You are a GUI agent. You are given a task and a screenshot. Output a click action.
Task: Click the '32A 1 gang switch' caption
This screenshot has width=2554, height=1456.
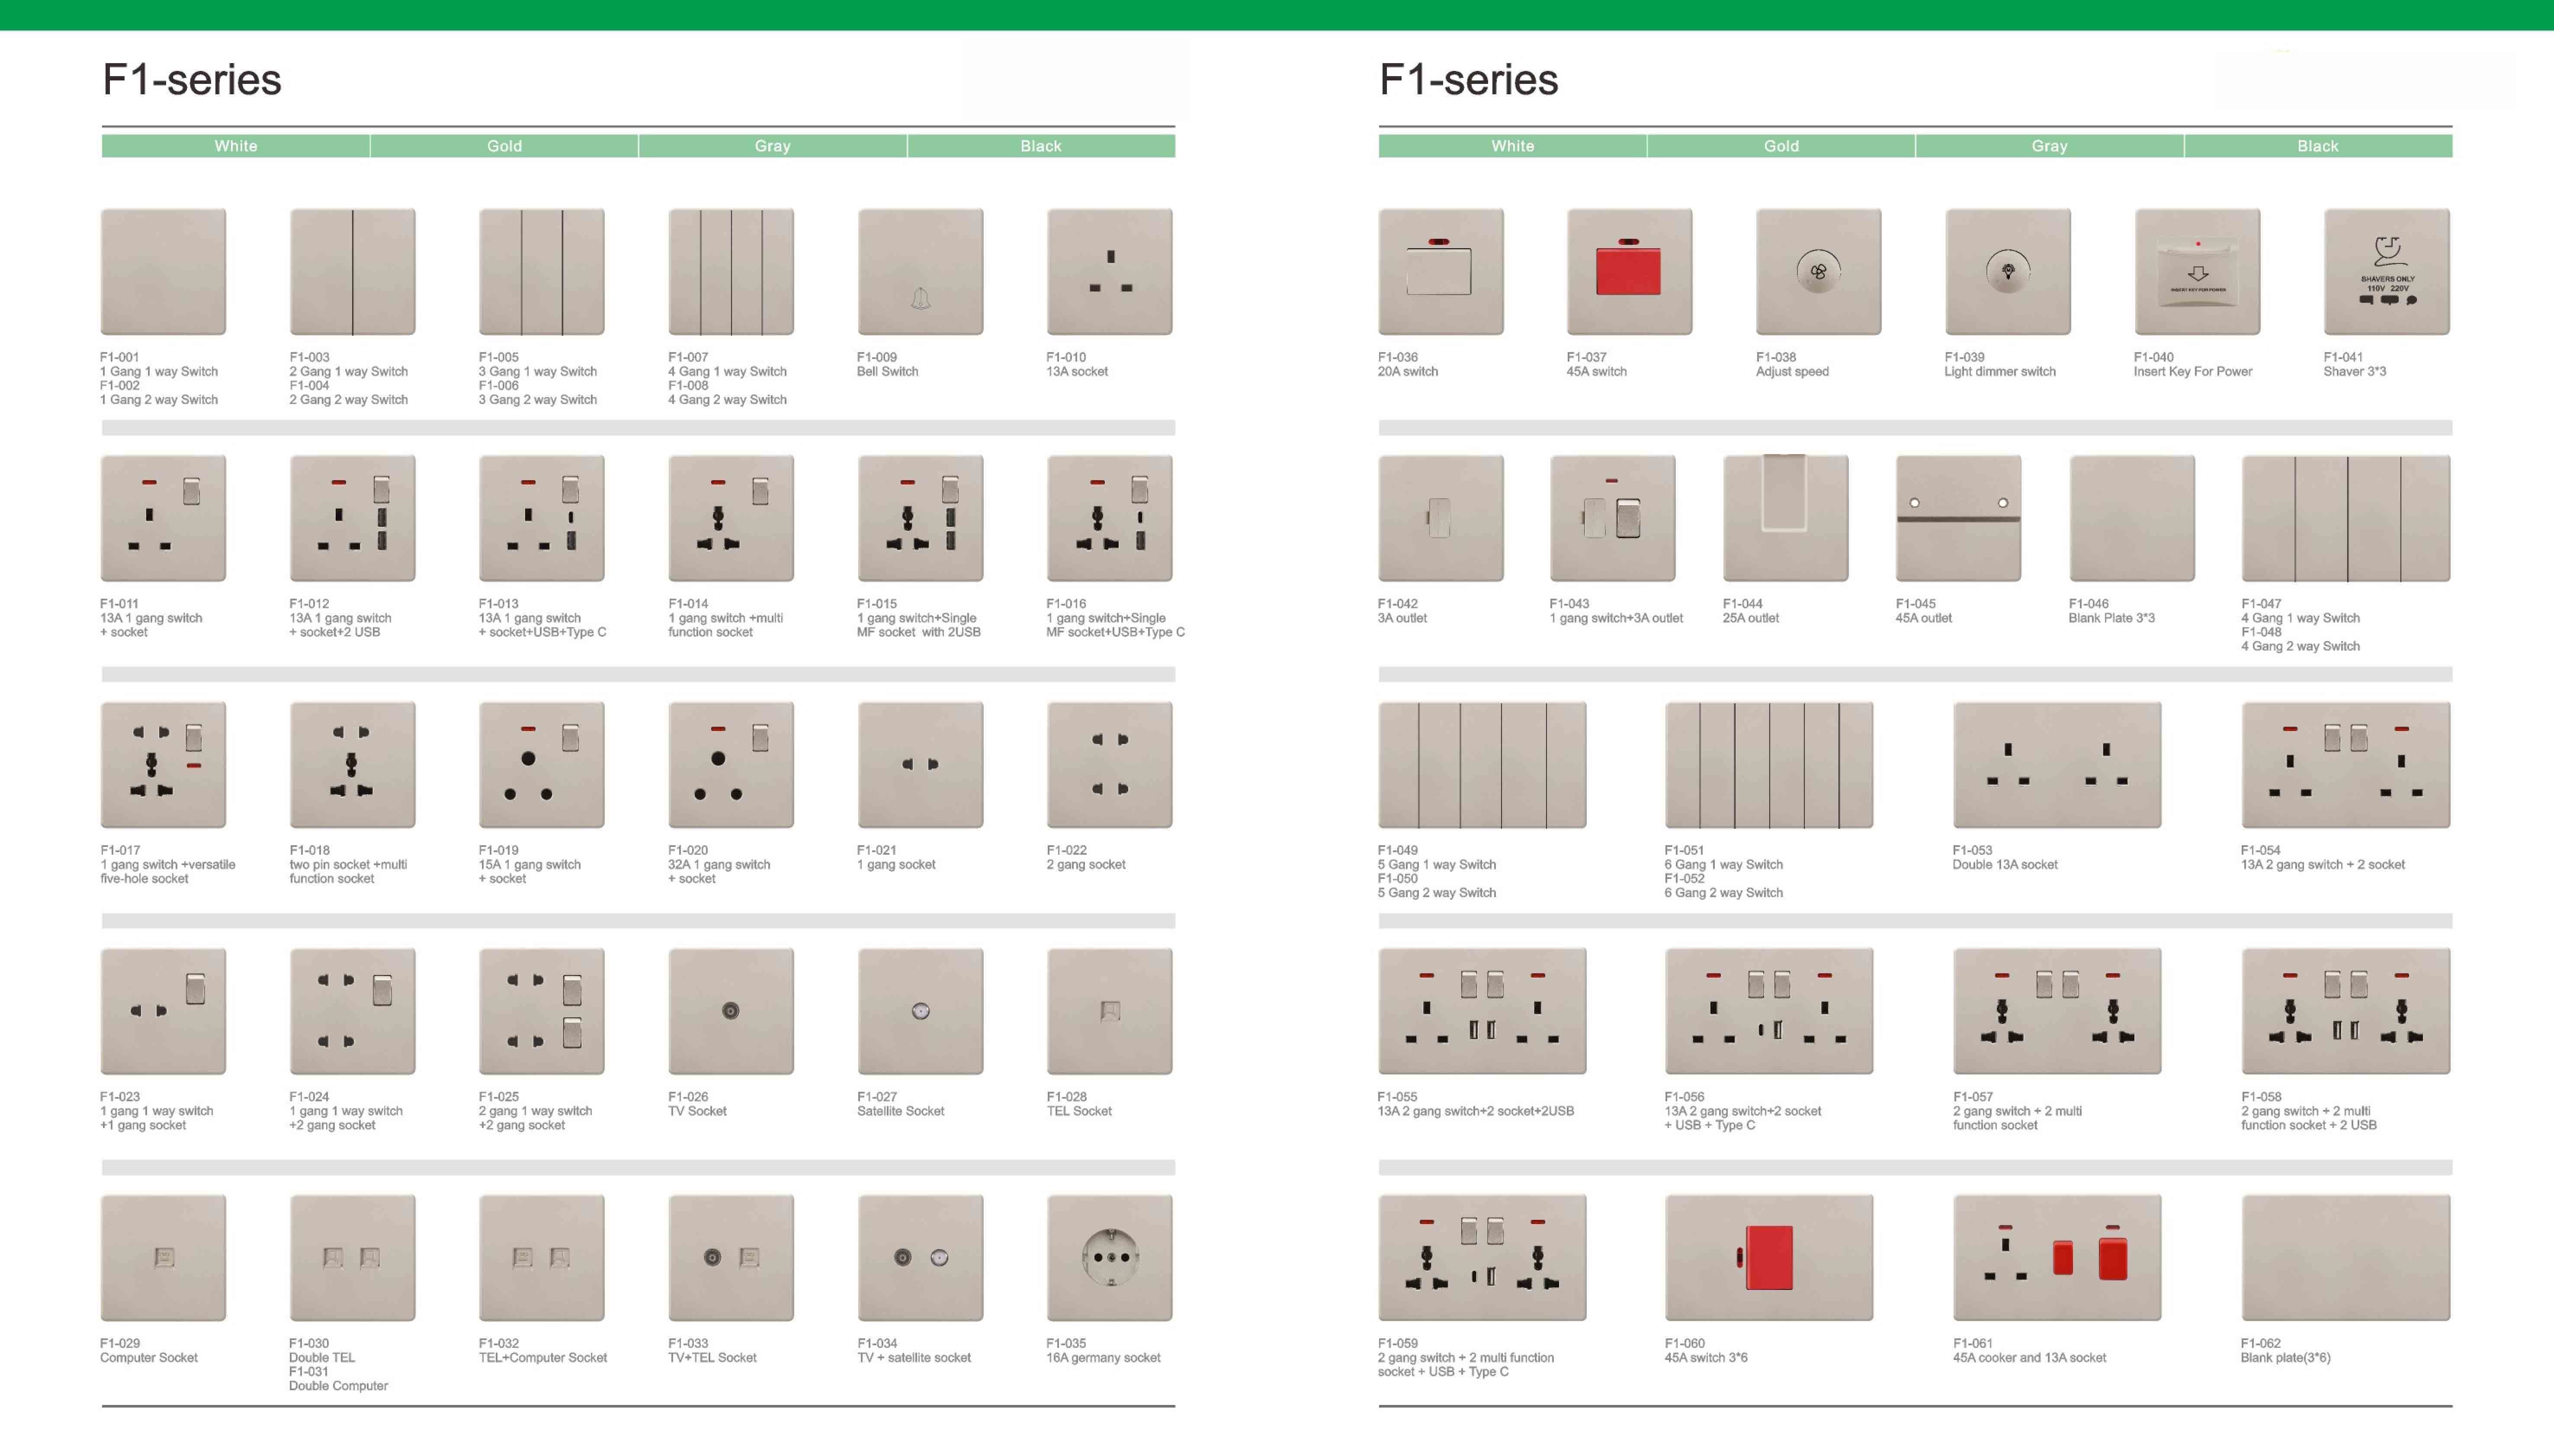tap(719, 865)
